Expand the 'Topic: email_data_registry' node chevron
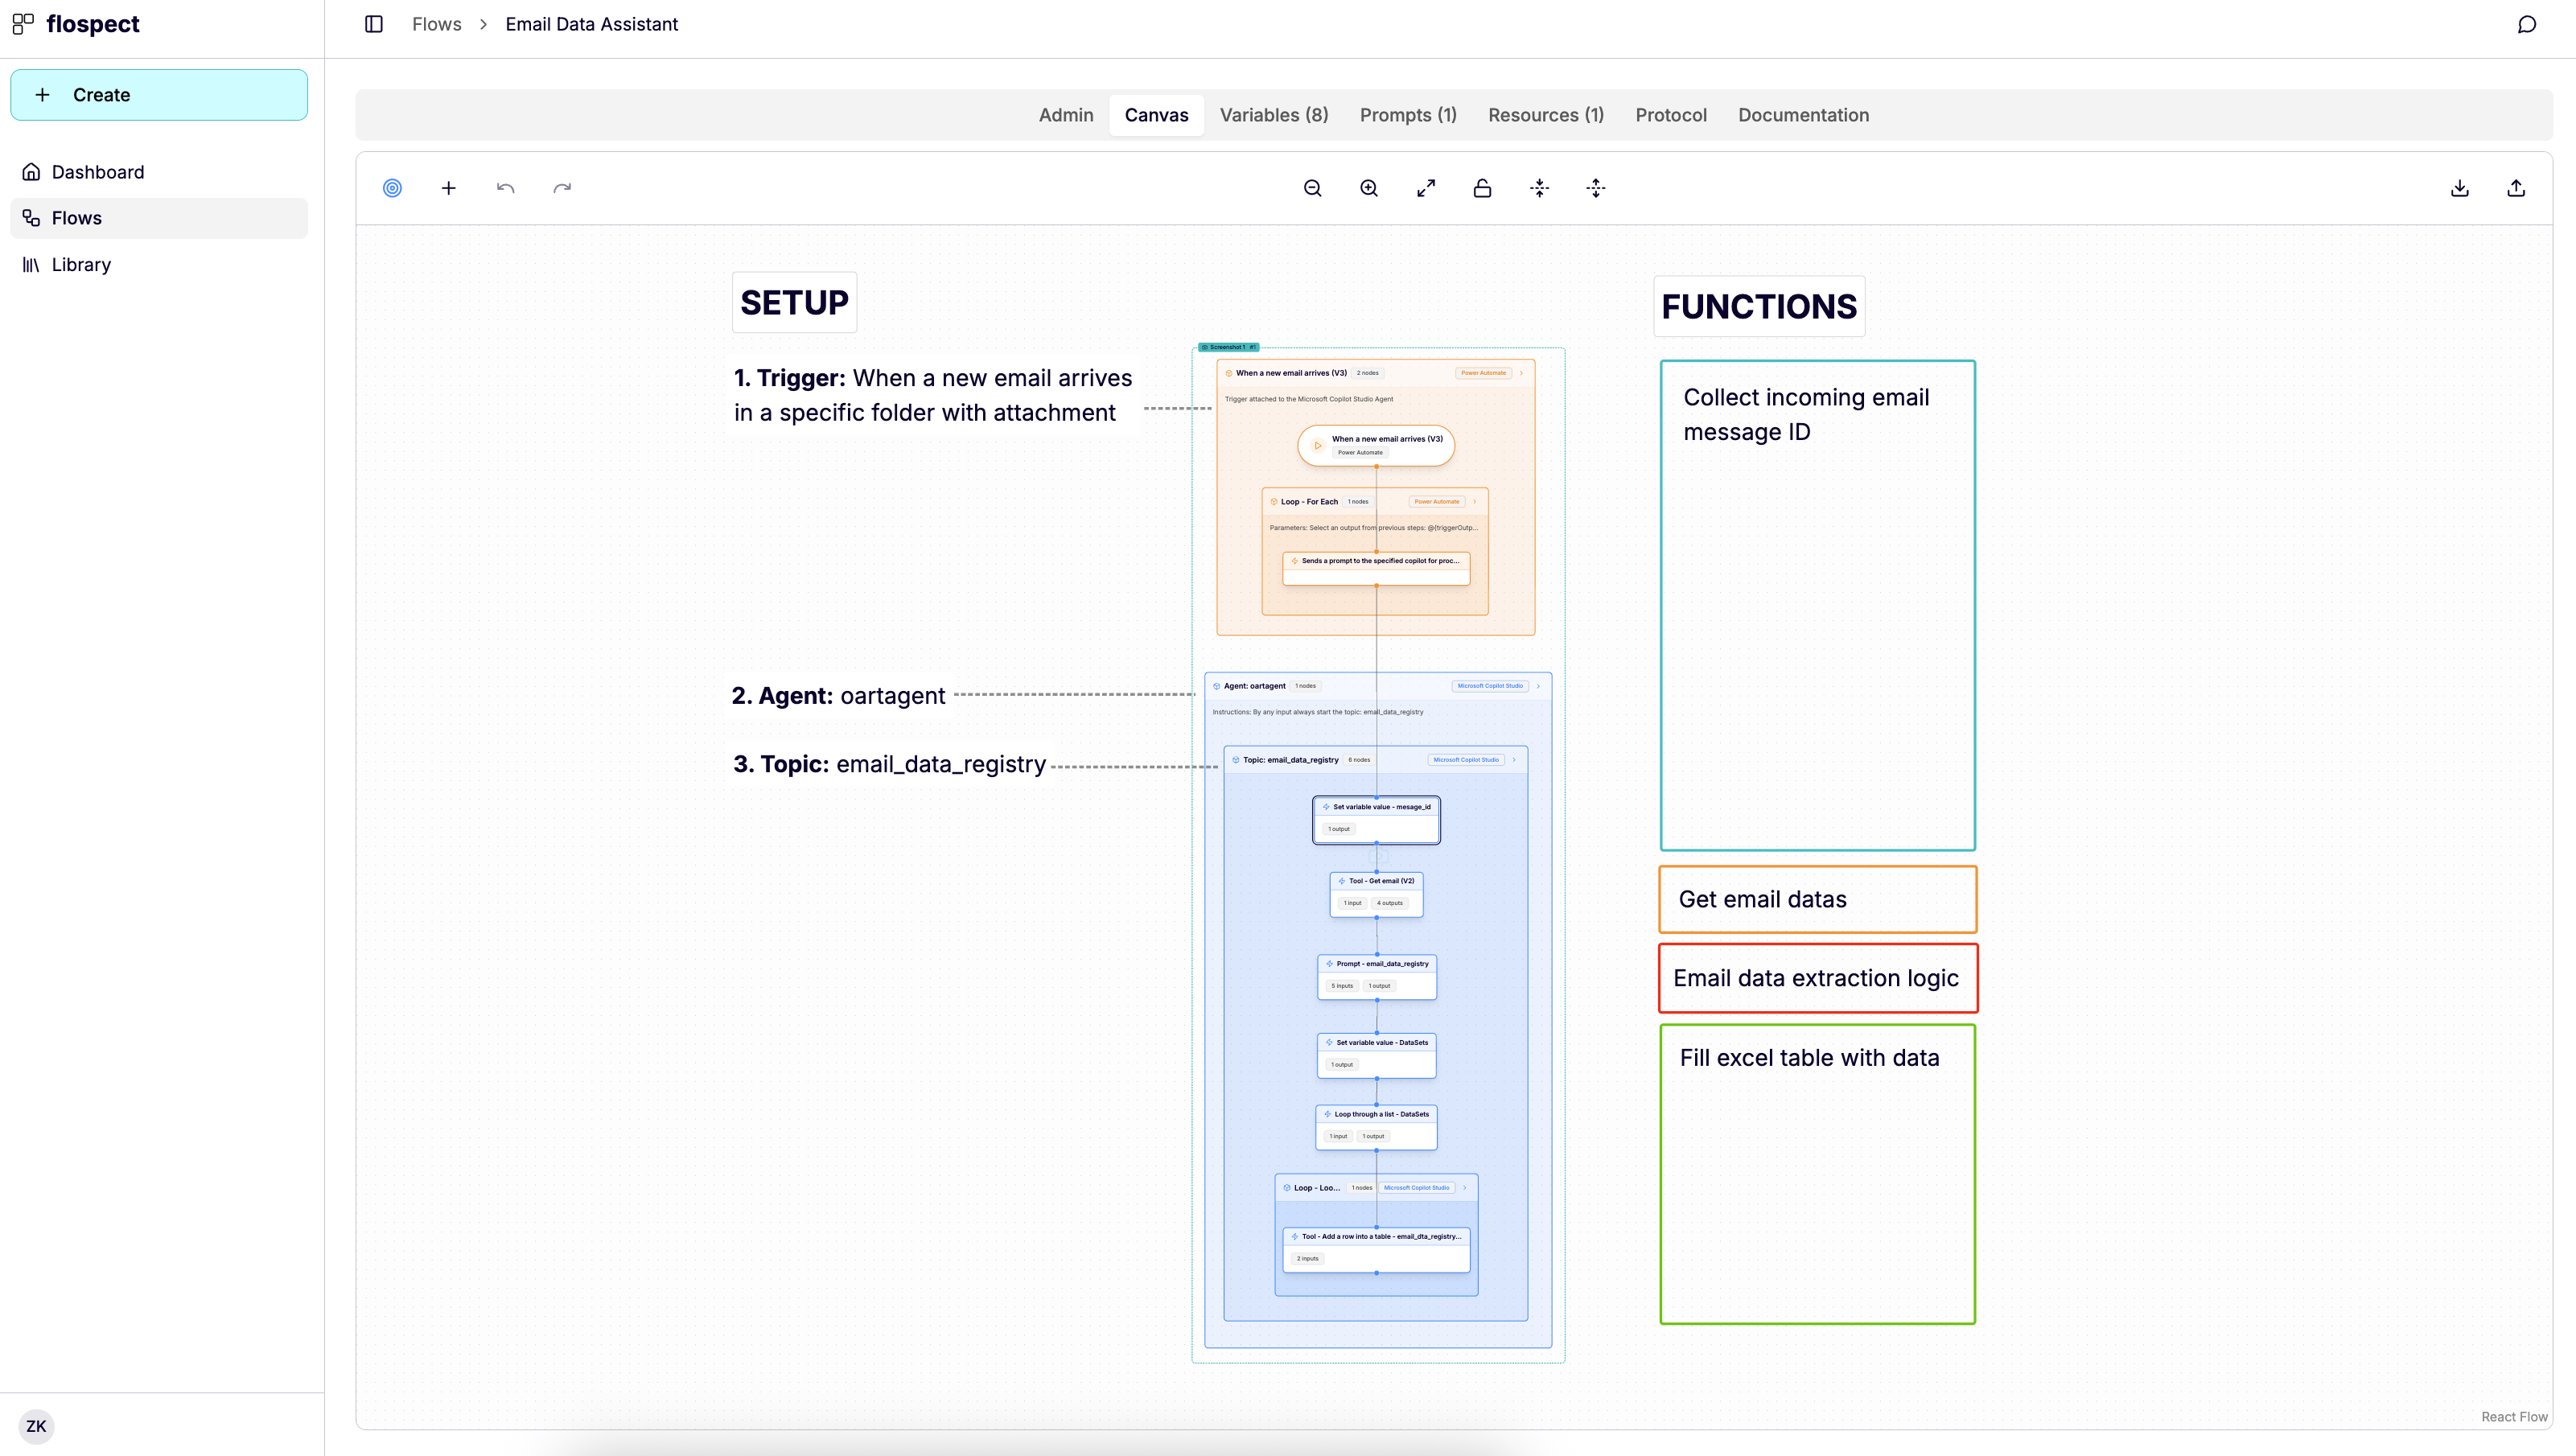Viewport: 2576px width, 1456px height. click(x=1514, y=759)
